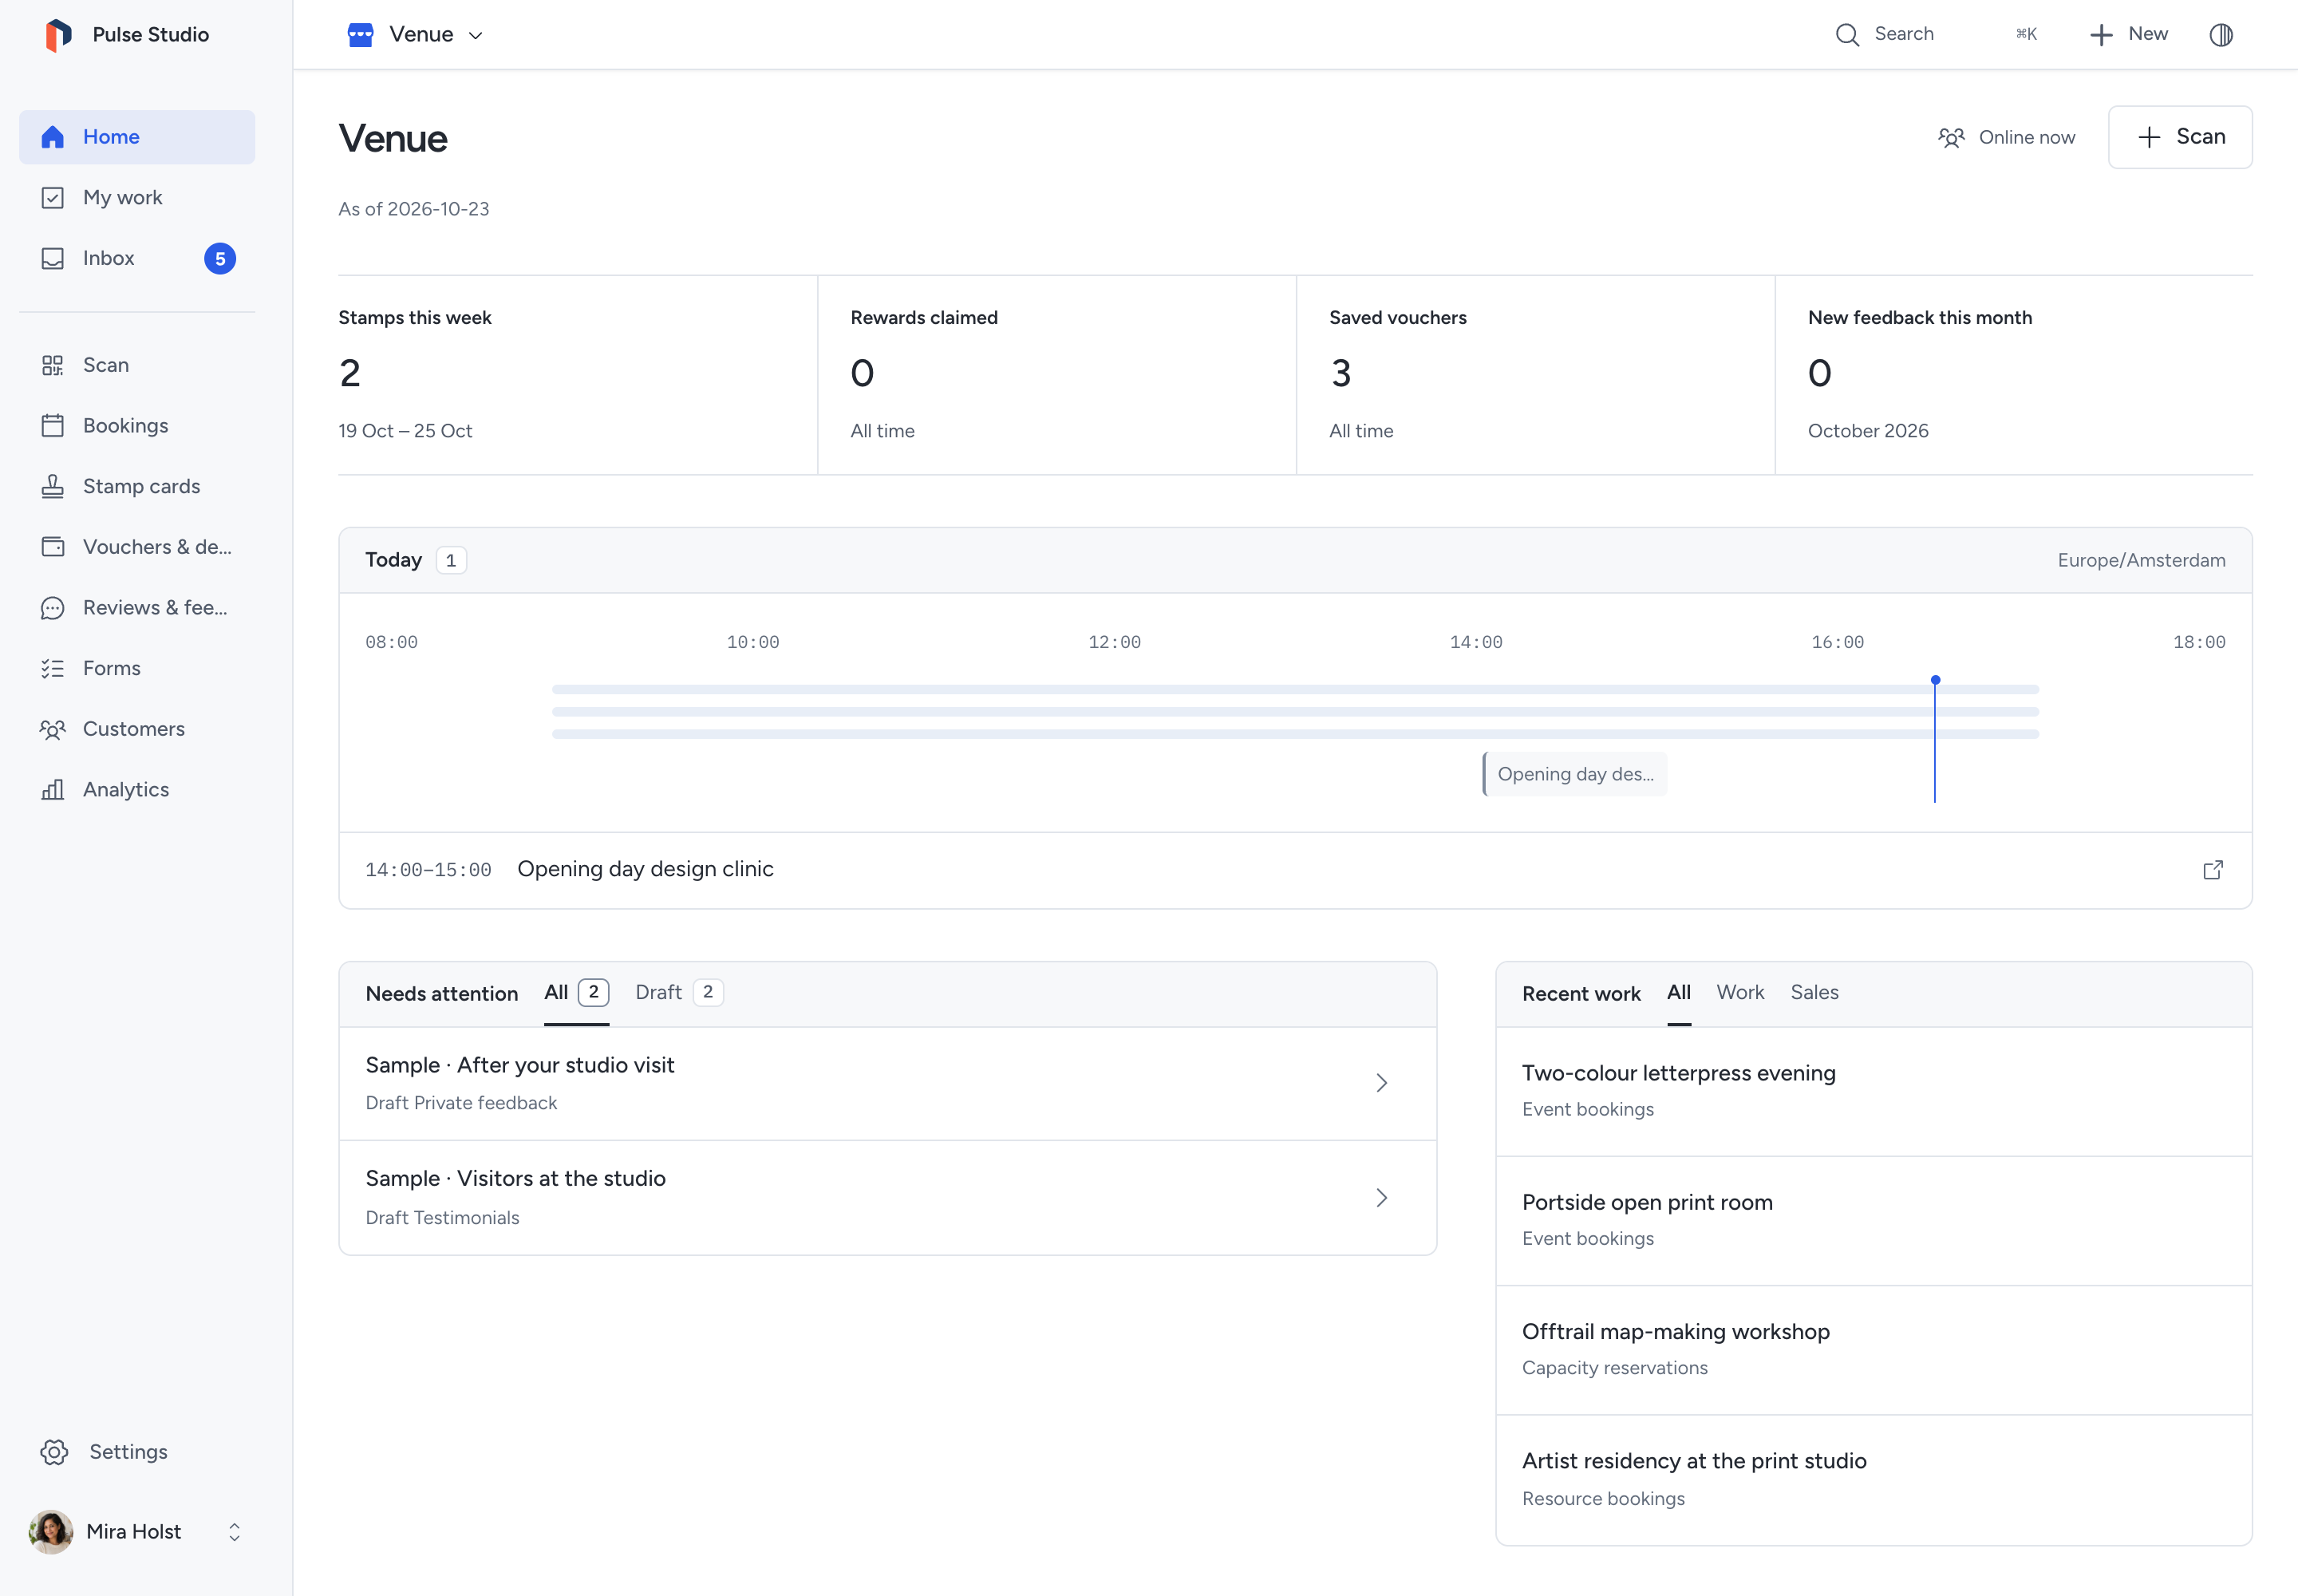Open Scan QR page in sidebar

(137, 365)
